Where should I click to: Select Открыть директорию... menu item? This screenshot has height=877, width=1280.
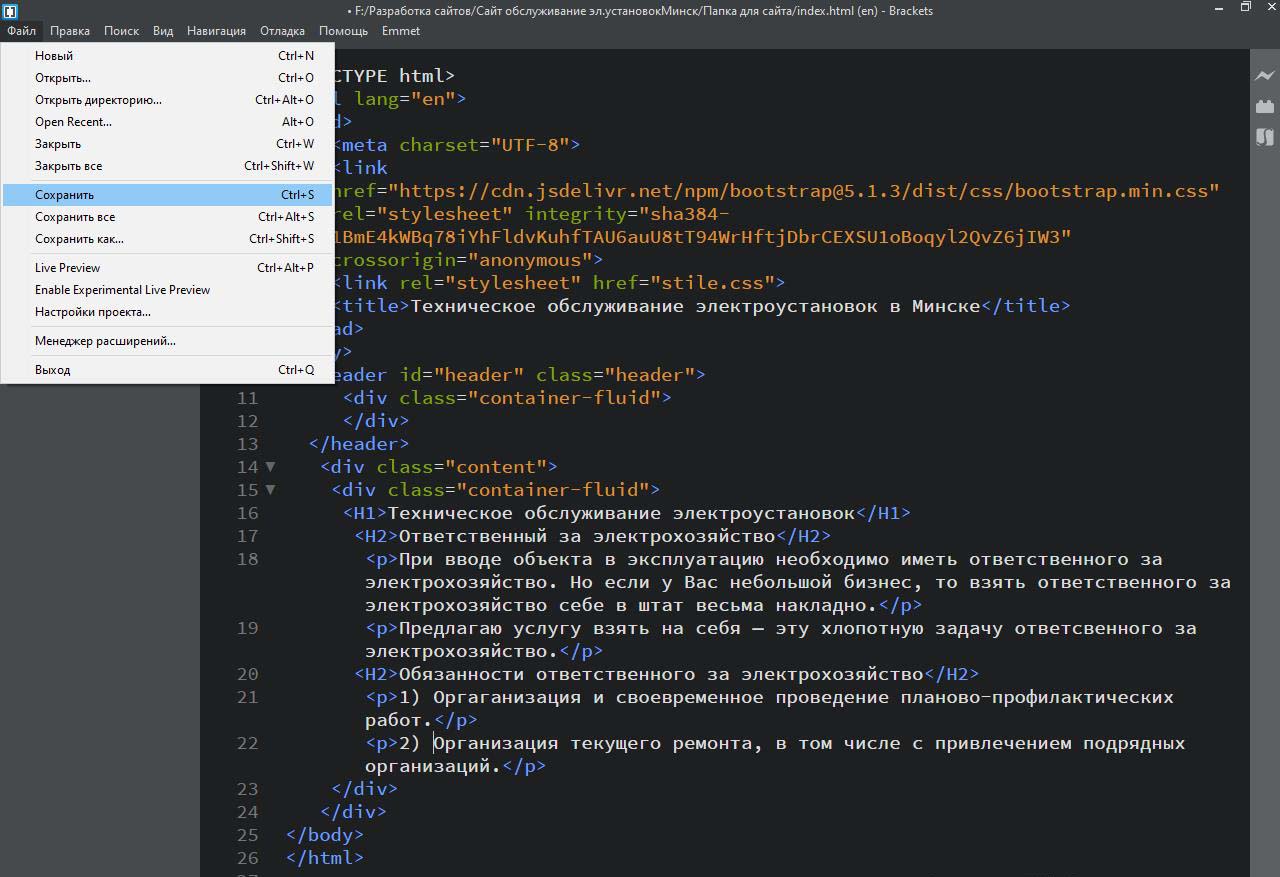click(98, 100)
